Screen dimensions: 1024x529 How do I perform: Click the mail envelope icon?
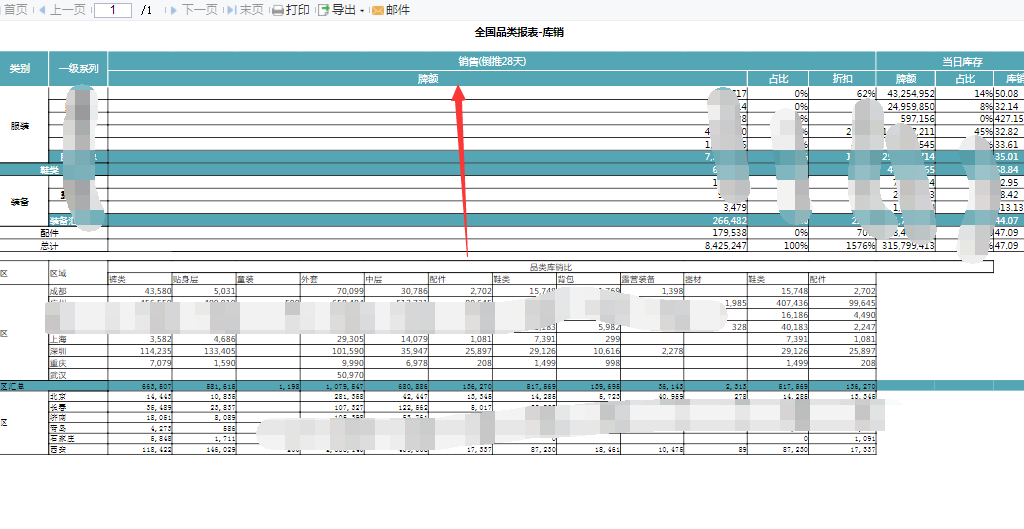[x=377, y=10]
